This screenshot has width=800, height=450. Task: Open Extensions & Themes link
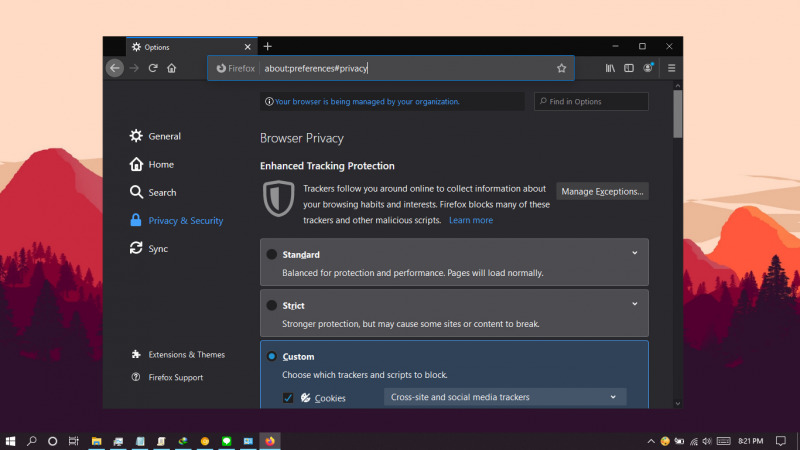[178, 355]
